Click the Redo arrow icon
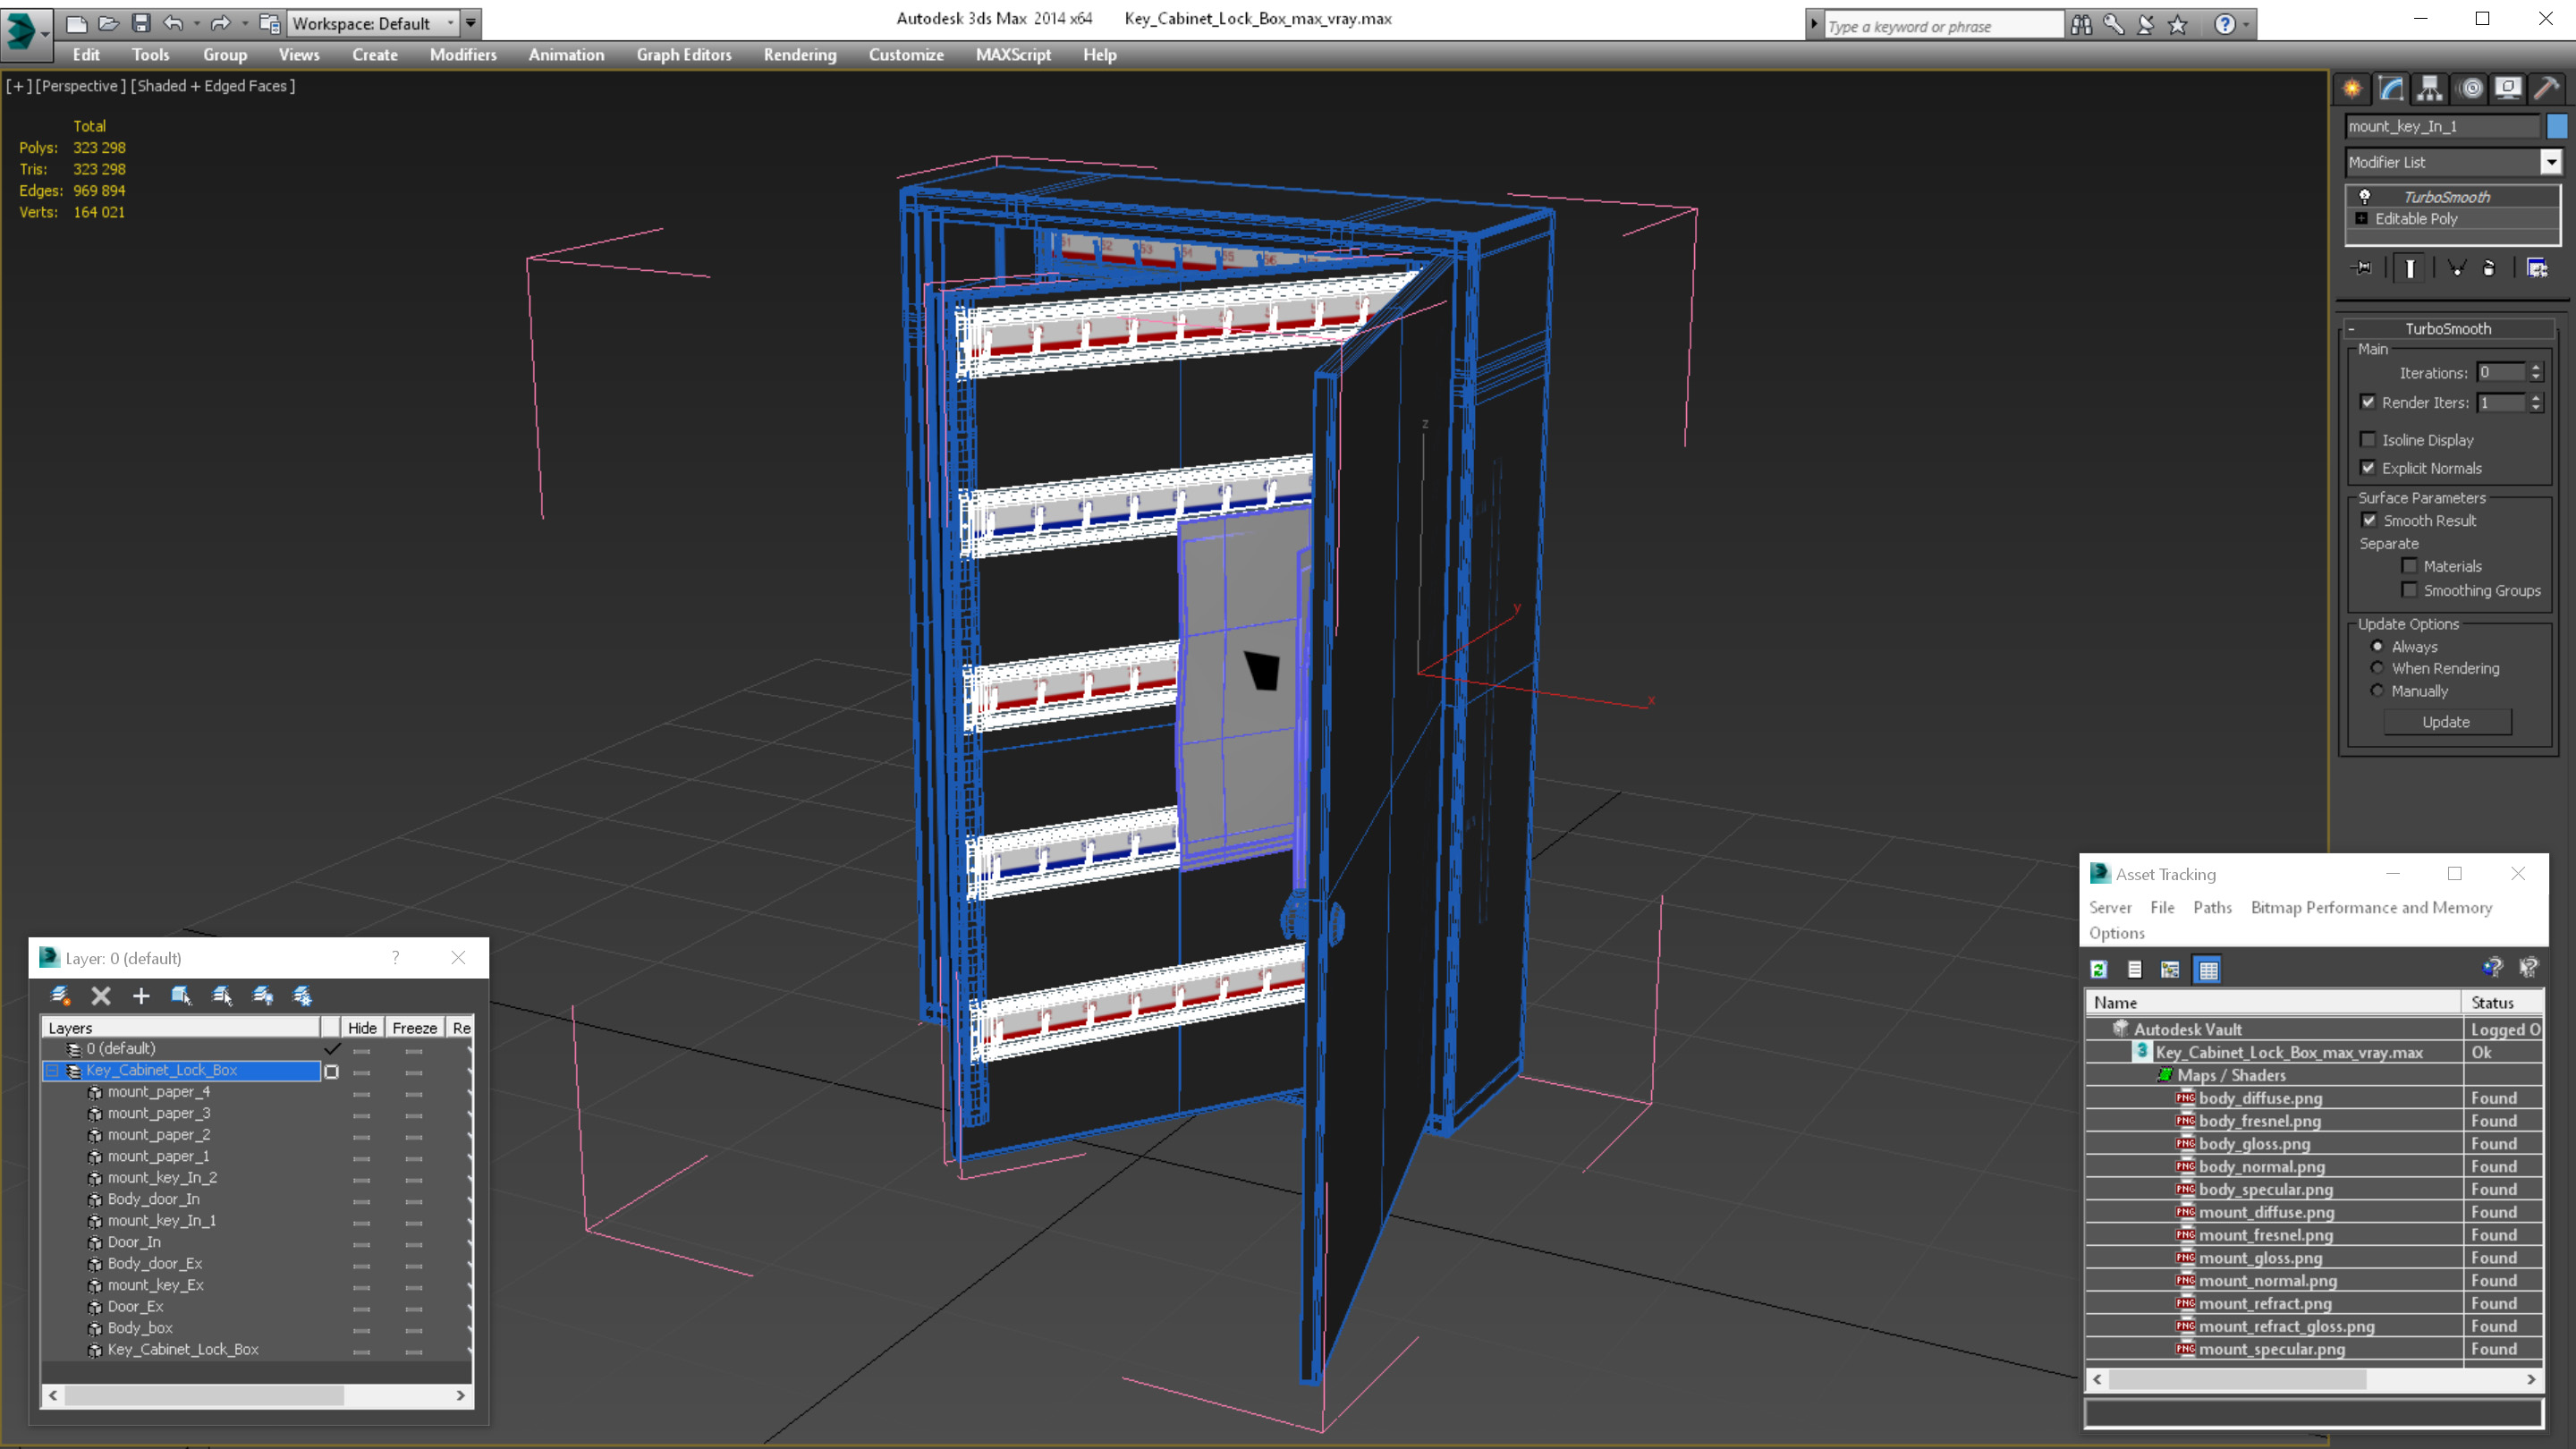2576x1449 pixels. pos(221,22)
